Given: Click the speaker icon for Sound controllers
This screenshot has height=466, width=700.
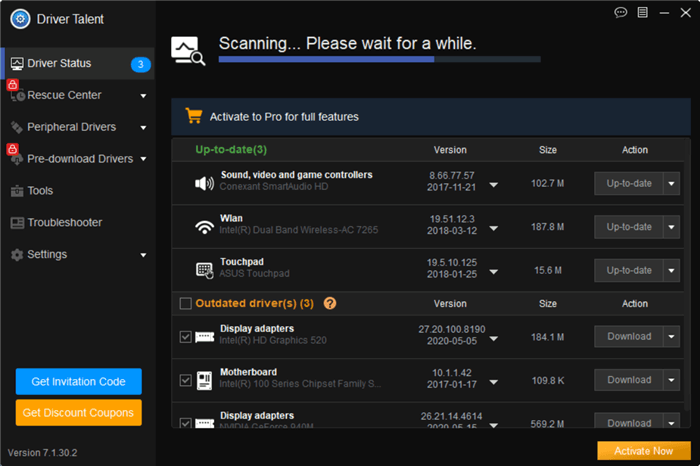Looking at the screenshot, I should click(204, 183).
